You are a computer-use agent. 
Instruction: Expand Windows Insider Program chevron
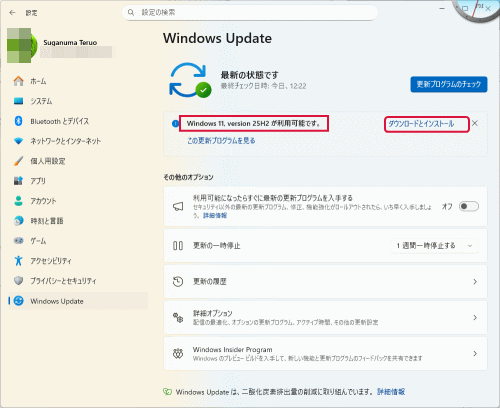475,353
